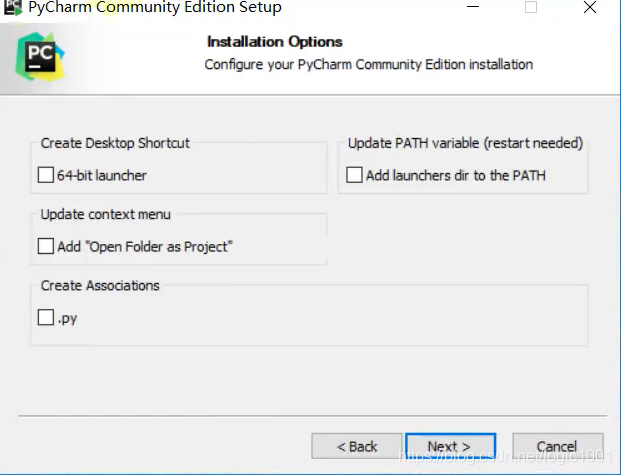This screenshot has width=621, height=475.
Task: Click the Create Desktop Shortcut group label
Action: point(115,143)
